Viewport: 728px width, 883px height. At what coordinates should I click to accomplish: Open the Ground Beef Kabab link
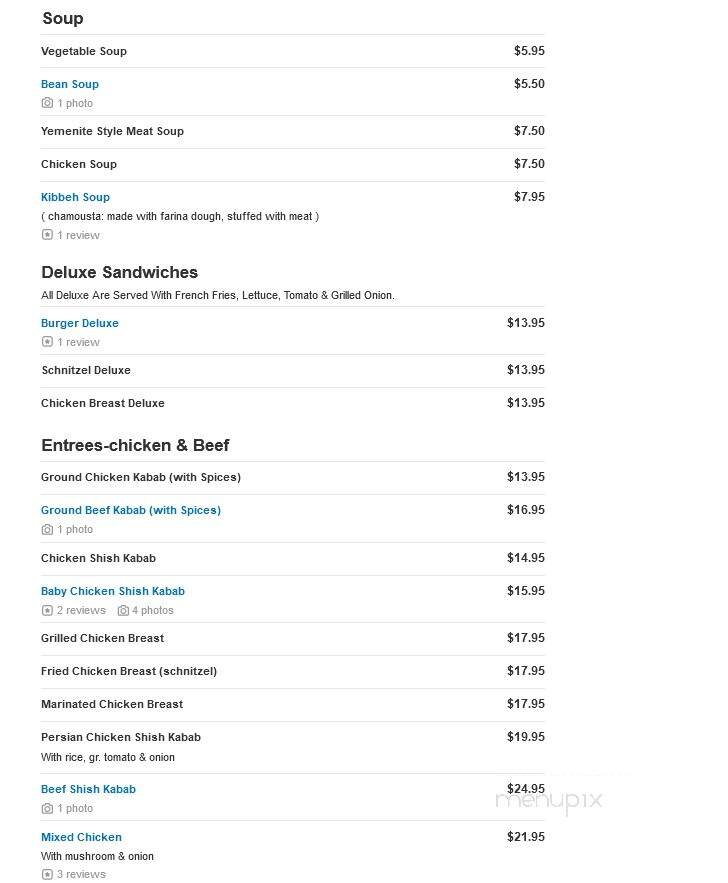[x=131, y=510]
